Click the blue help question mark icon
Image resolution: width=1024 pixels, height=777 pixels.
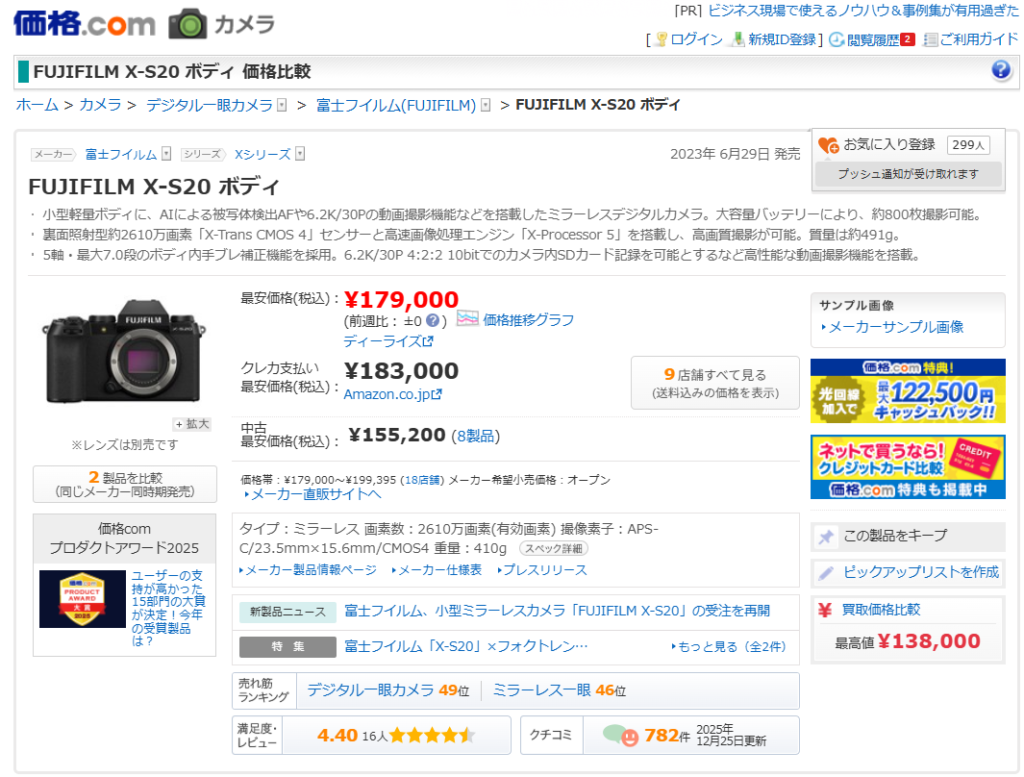tap(1001, 70)
